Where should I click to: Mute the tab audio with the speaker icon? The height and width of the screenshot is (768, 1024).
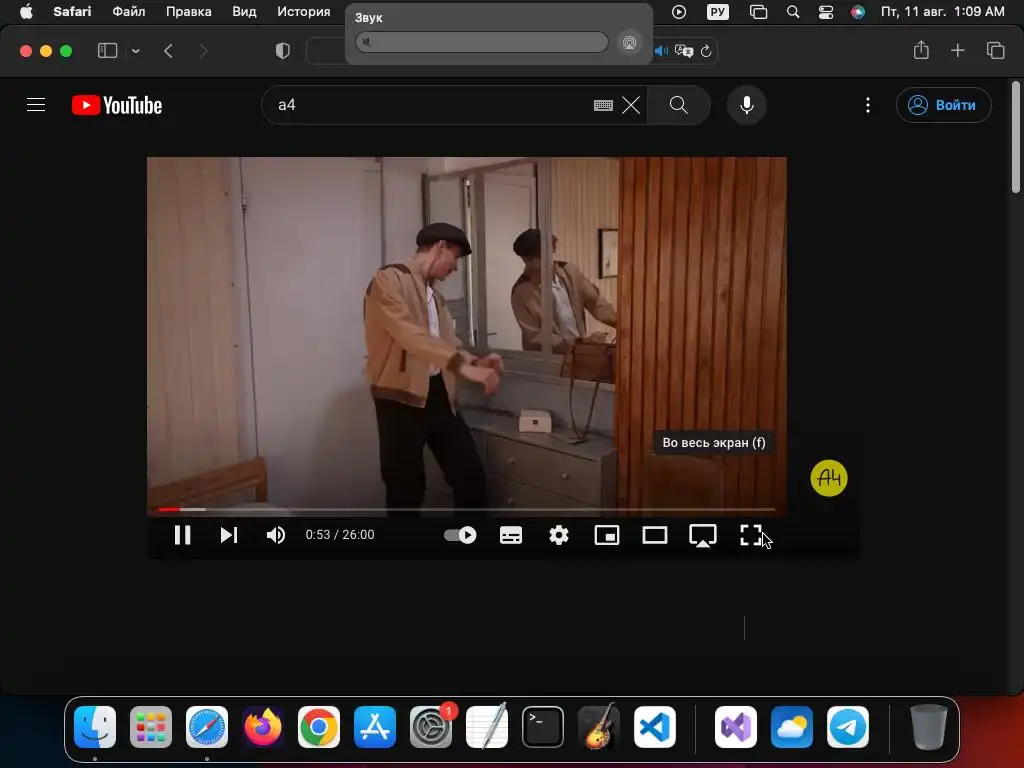[x=662, y=50]
